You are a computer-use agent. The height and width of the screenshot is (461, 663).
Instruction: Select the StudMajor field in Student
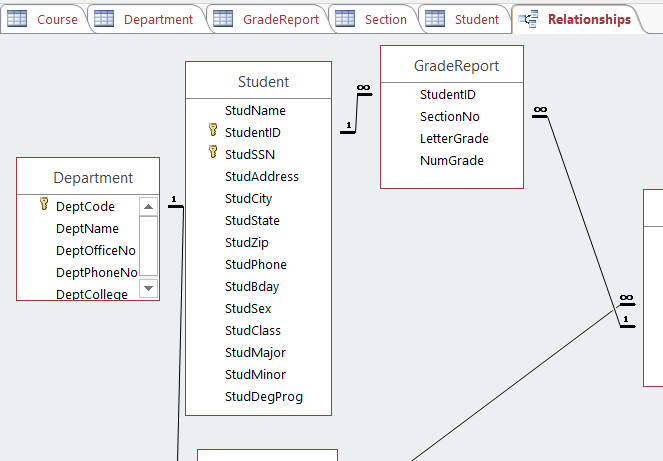(x=253, y=353)
